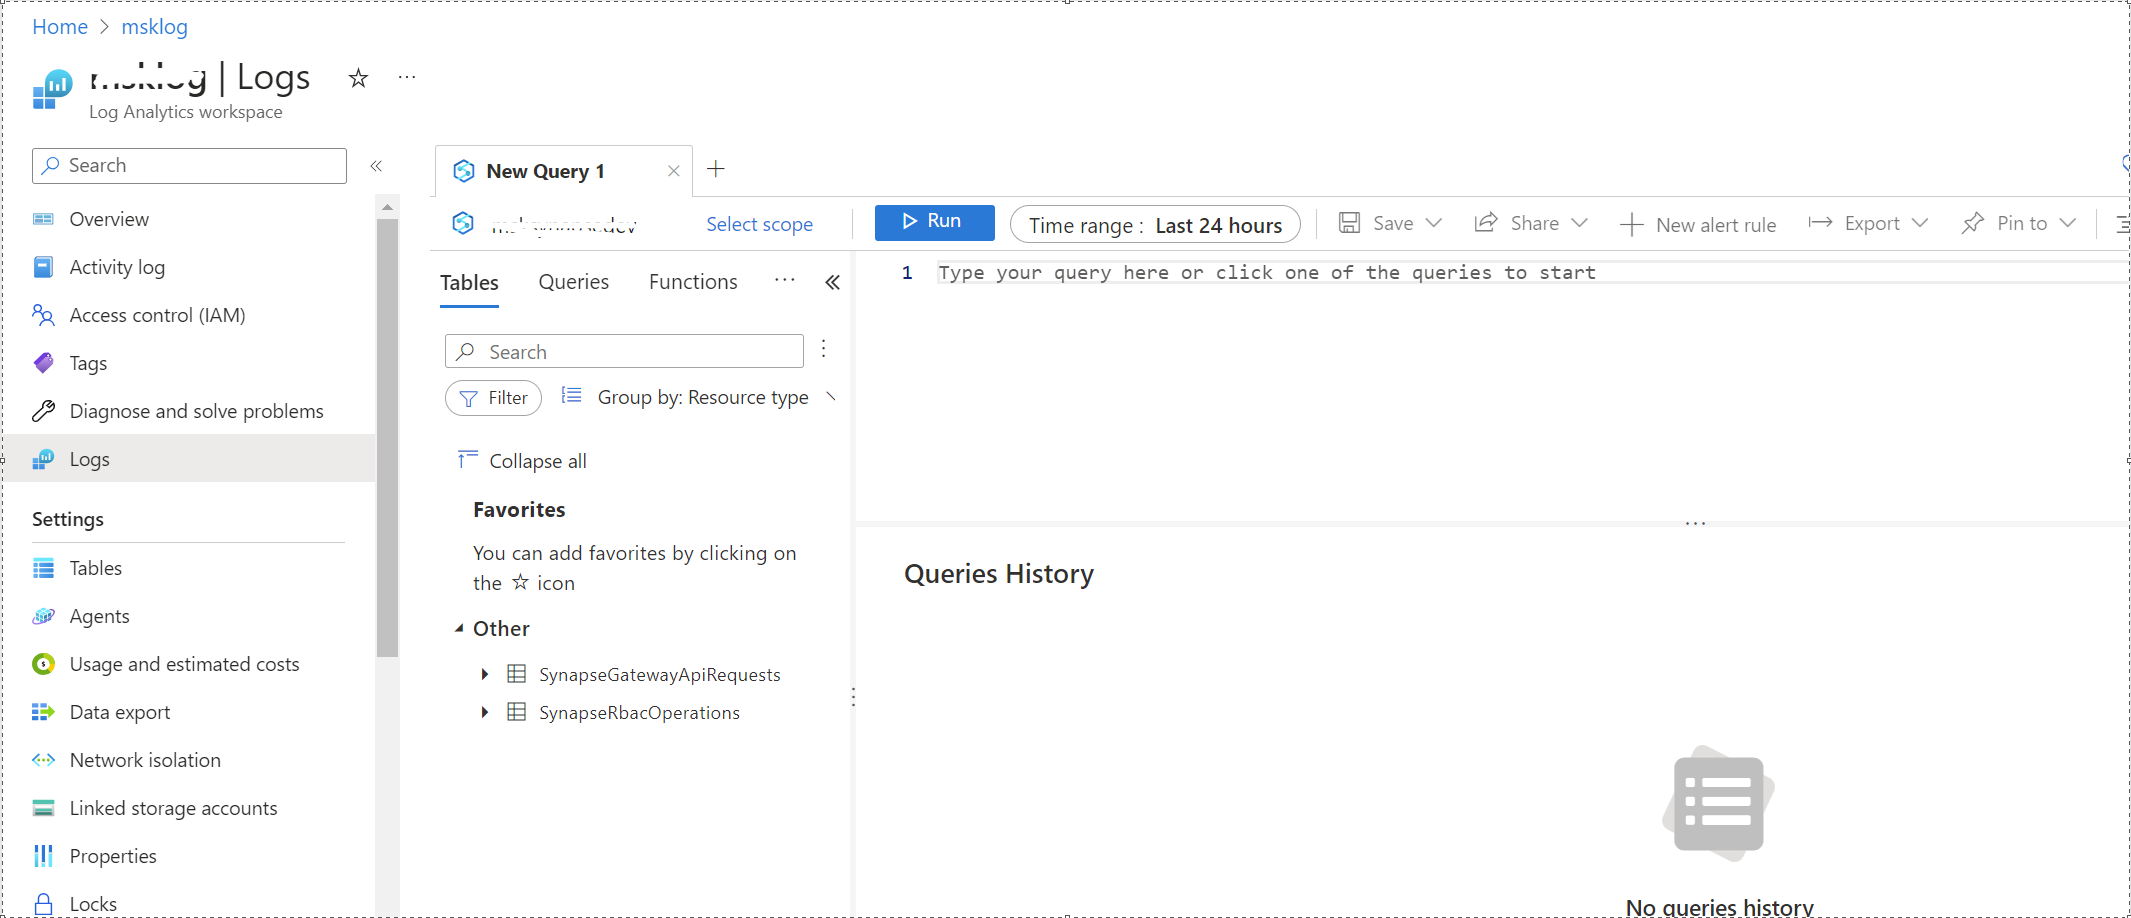Click the Save icon button
2131x918 pixels.
point(1350,223)
